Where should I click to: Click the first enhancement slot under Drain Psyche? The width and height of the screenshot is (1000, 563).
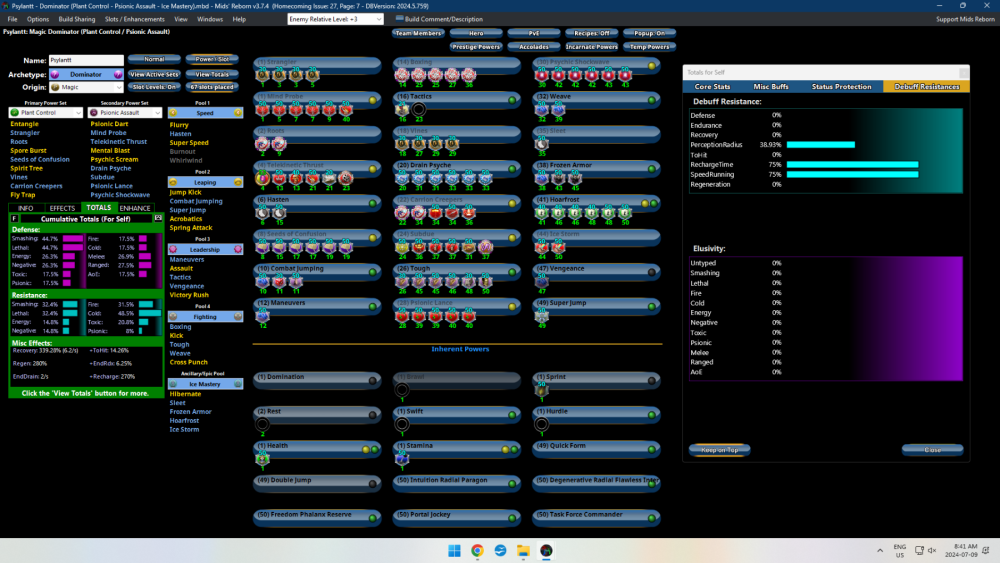tap(402, 178)
